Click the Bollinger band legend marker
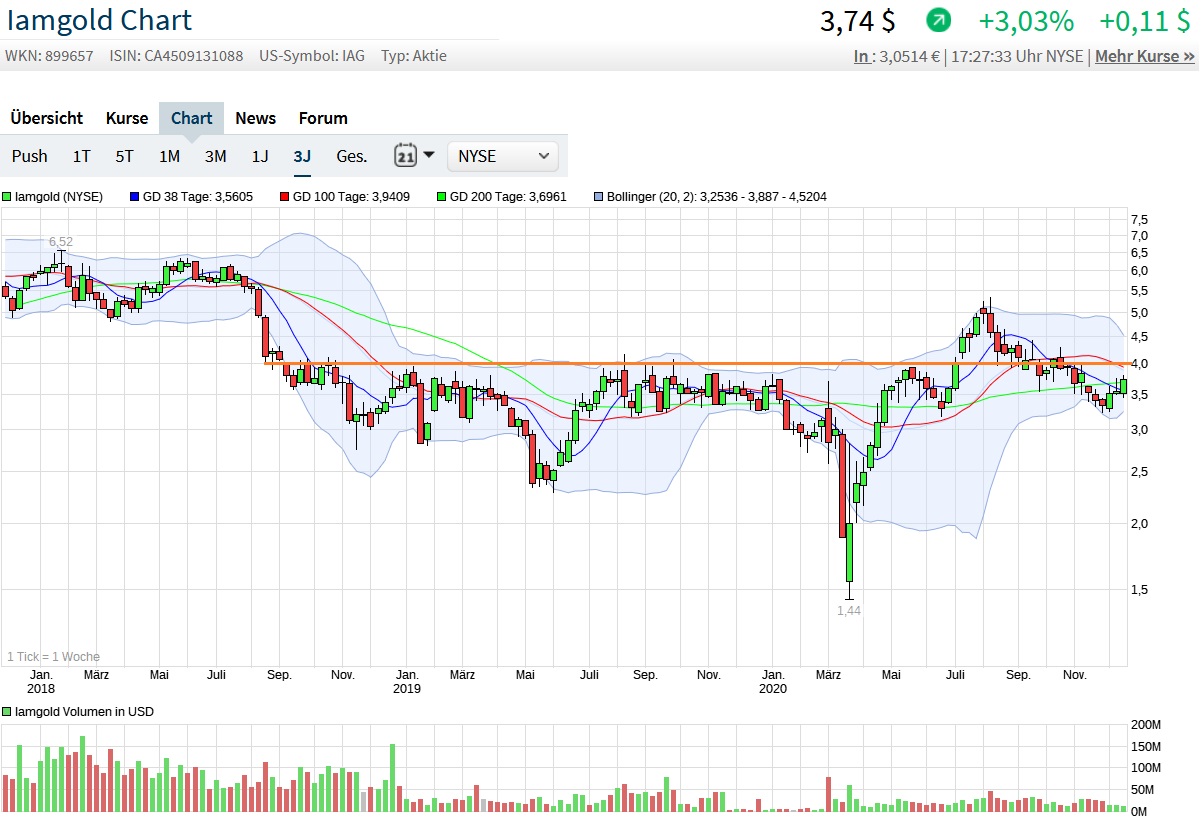The width and height of the screenshot is (1201, 820). pyautogui.click(x=599, y=197)
